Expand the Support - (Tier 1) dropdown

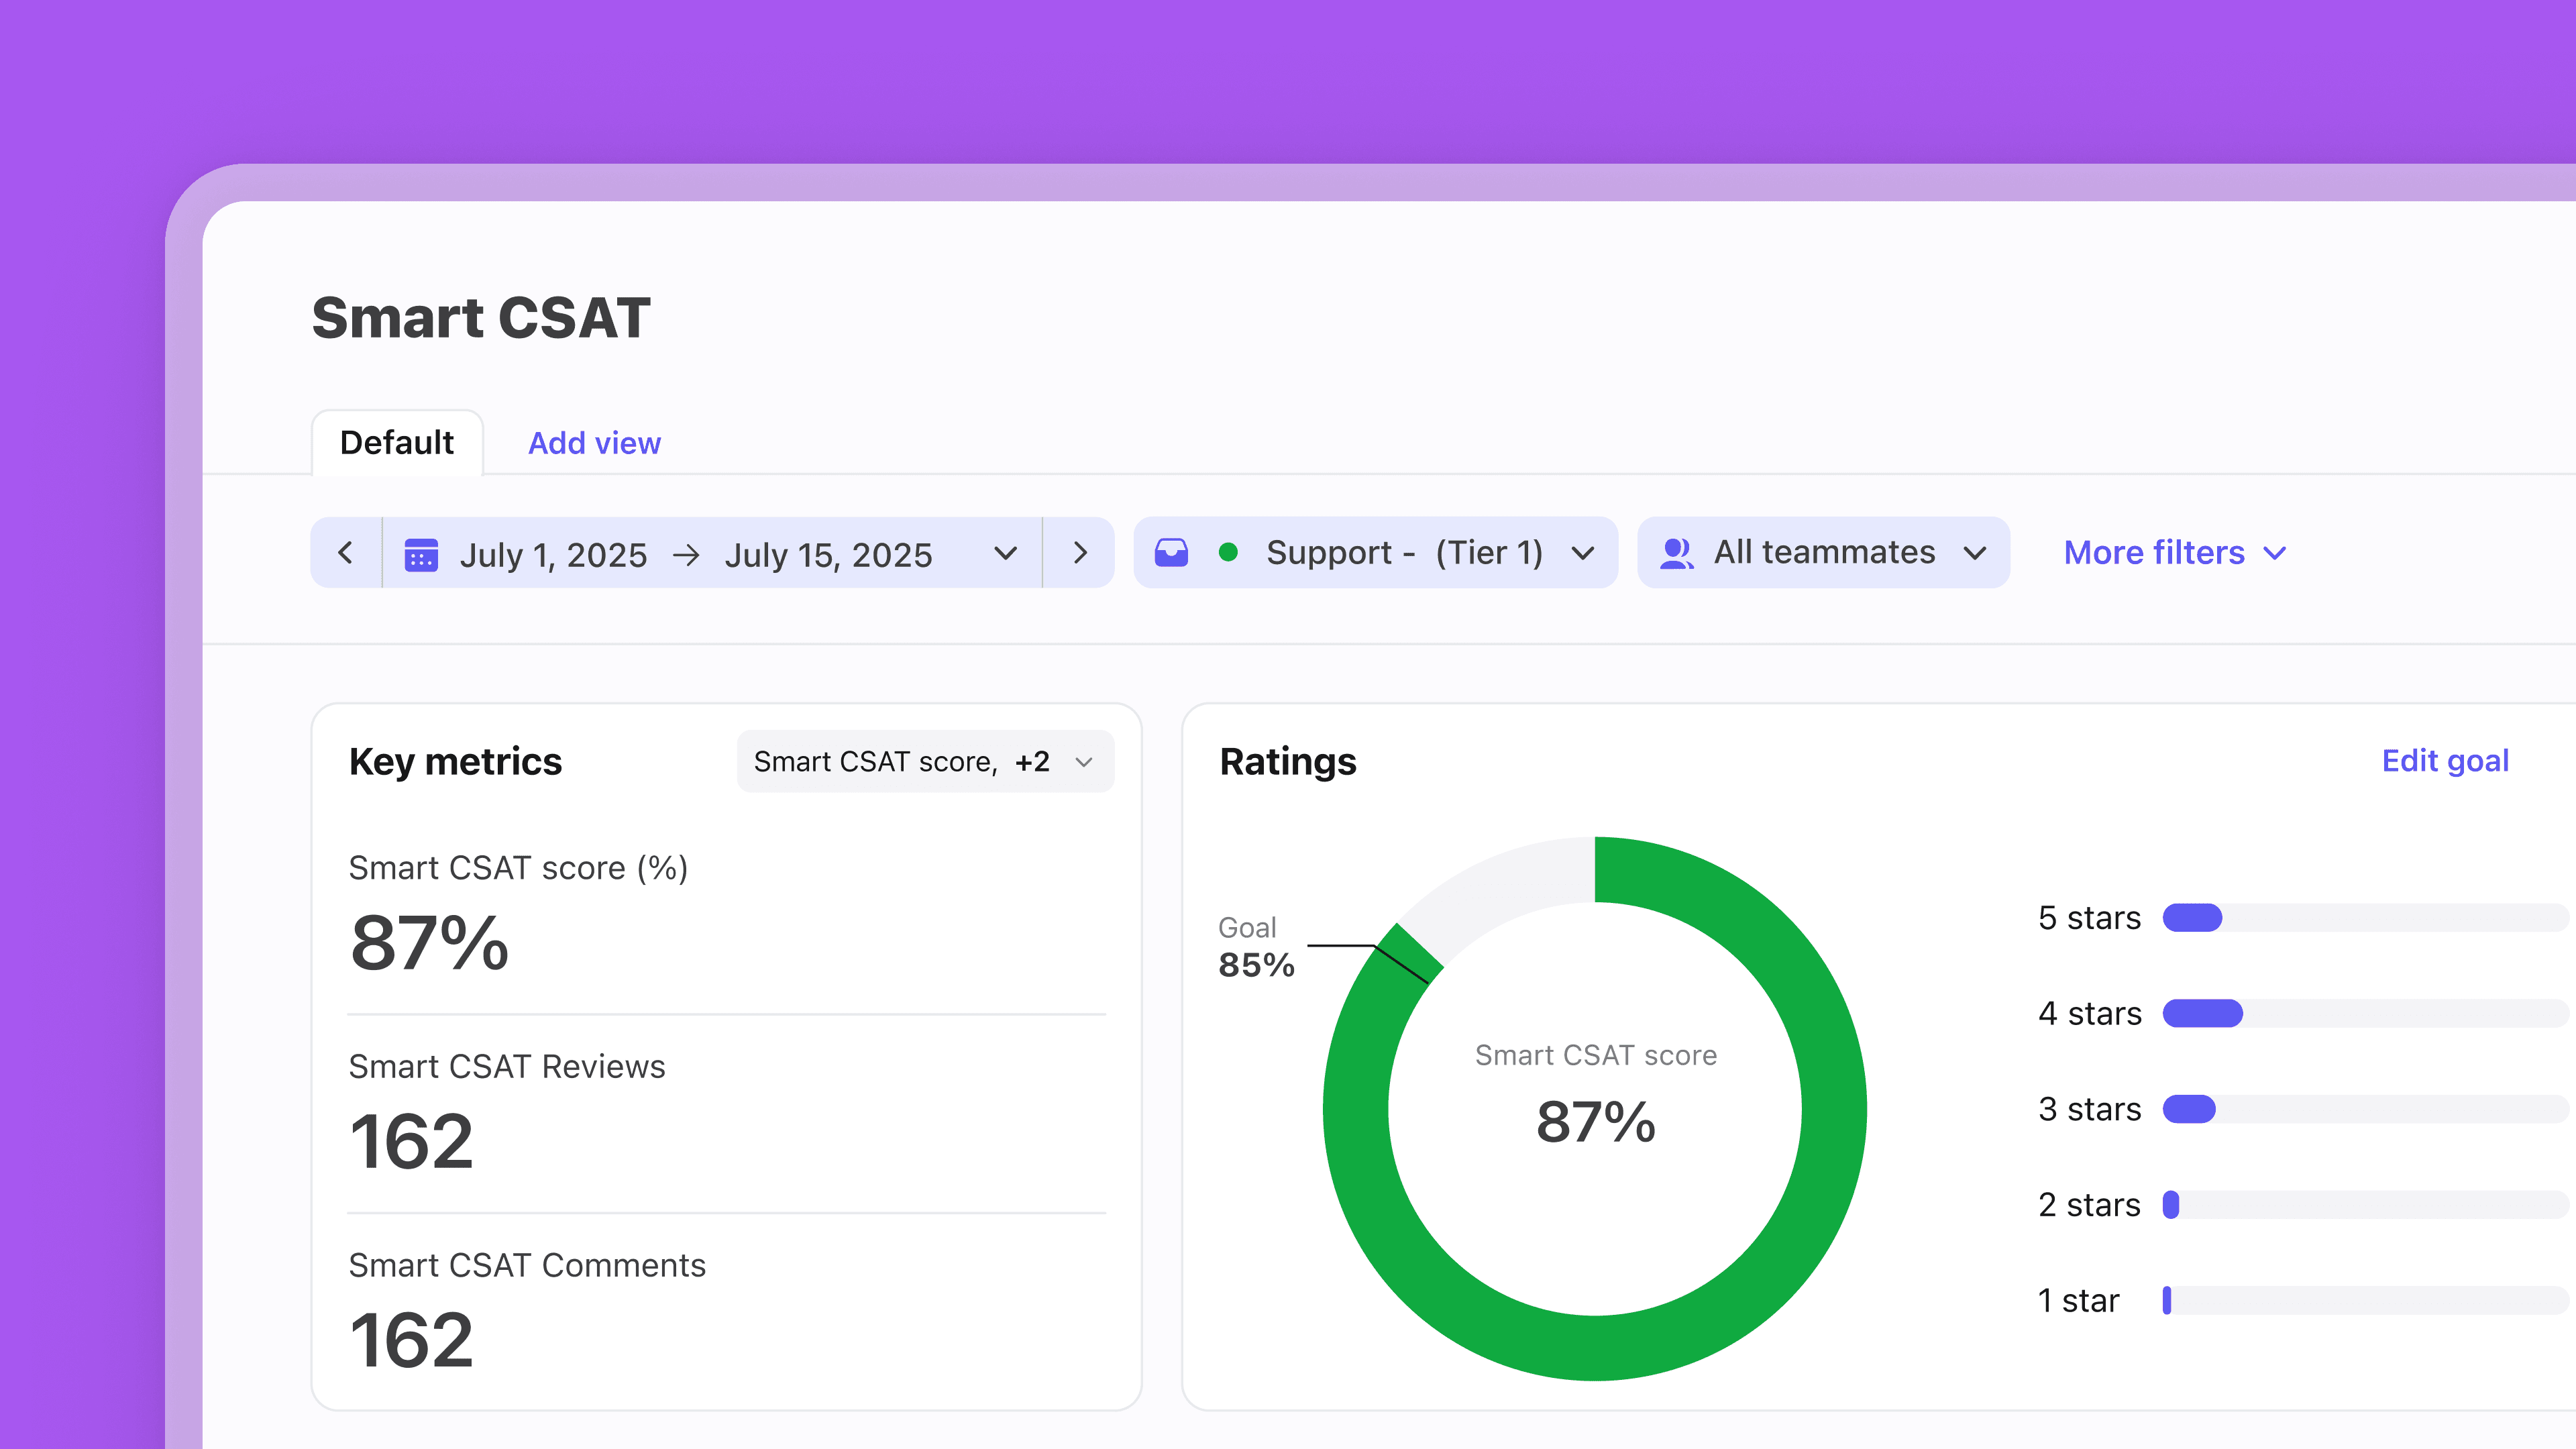1375,552
